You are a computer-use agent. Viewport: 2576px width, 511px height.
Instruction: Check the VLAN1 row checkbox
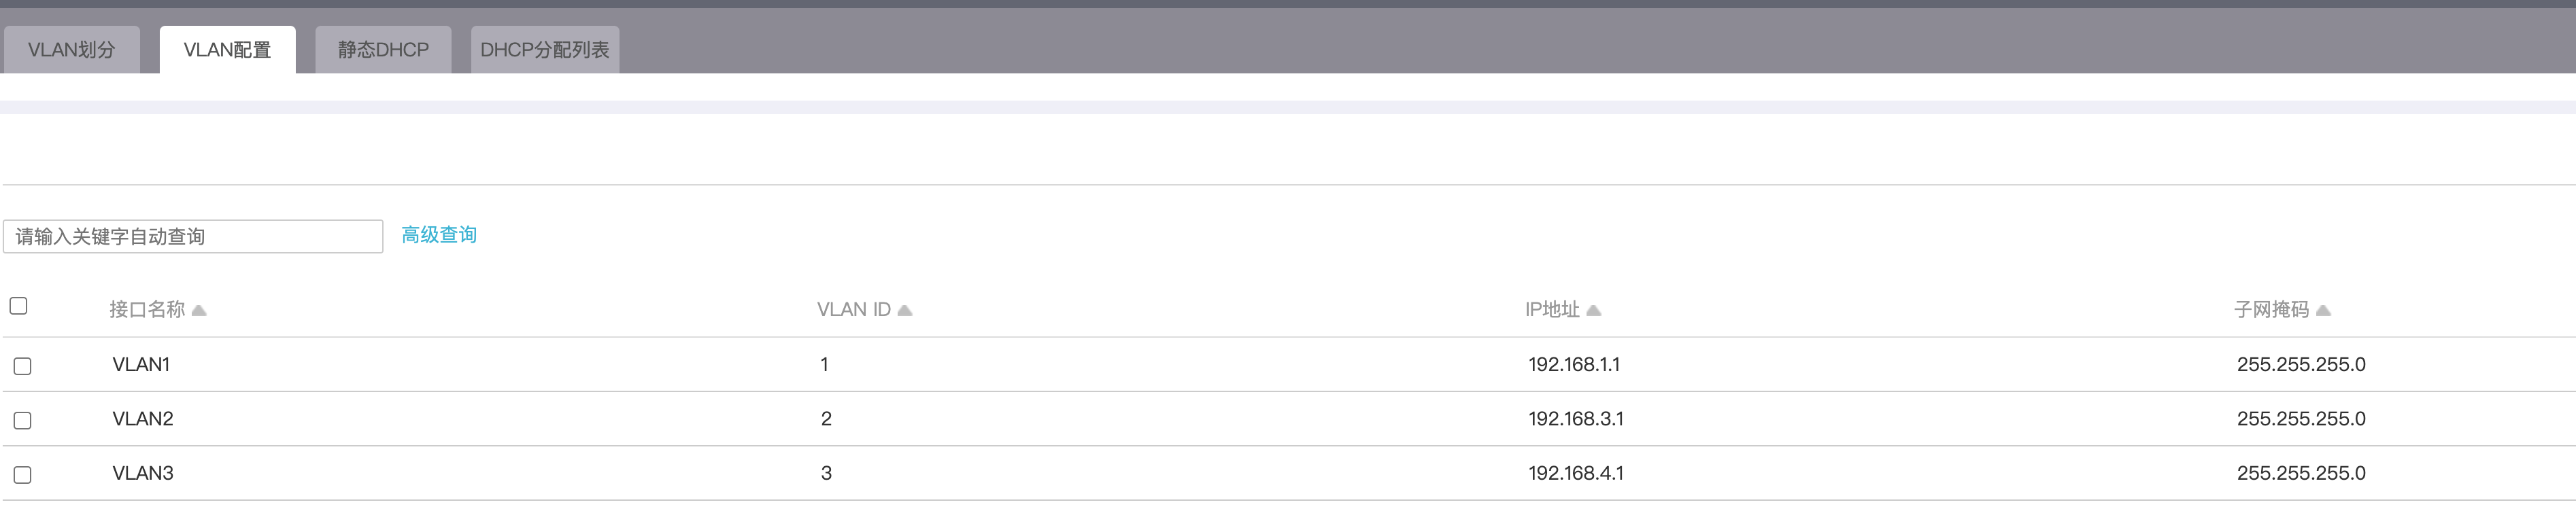[23, 366]
